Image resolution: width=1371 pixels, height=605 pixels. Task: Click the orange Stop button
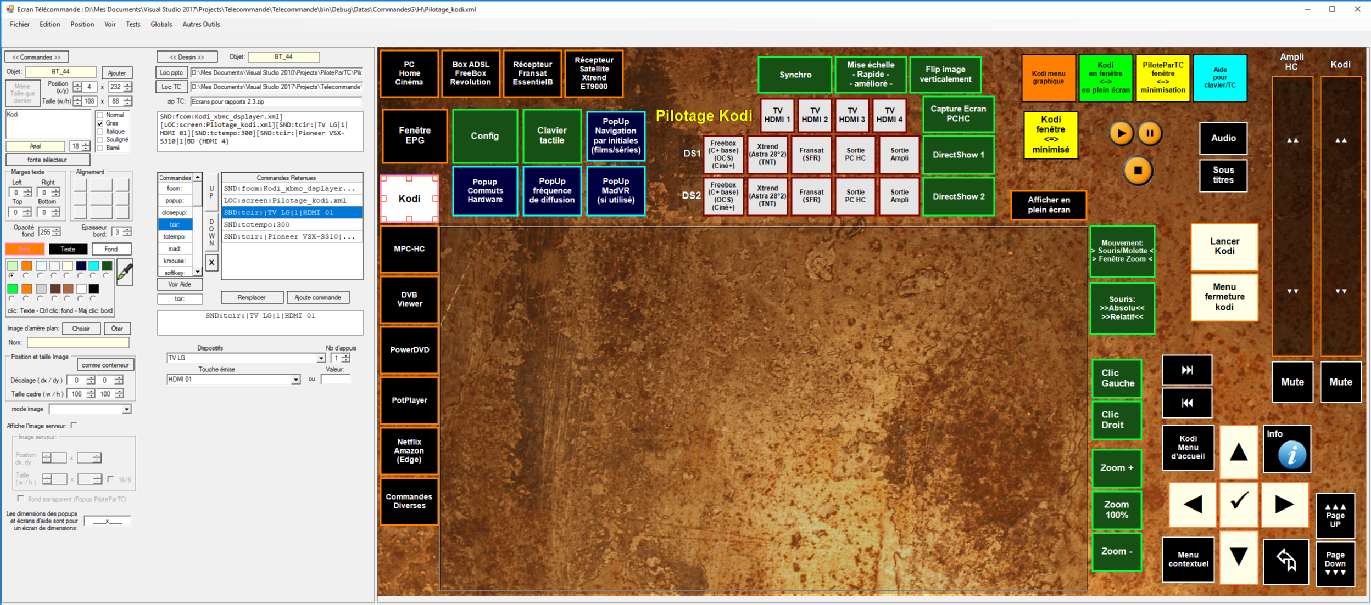(1136, 169)
